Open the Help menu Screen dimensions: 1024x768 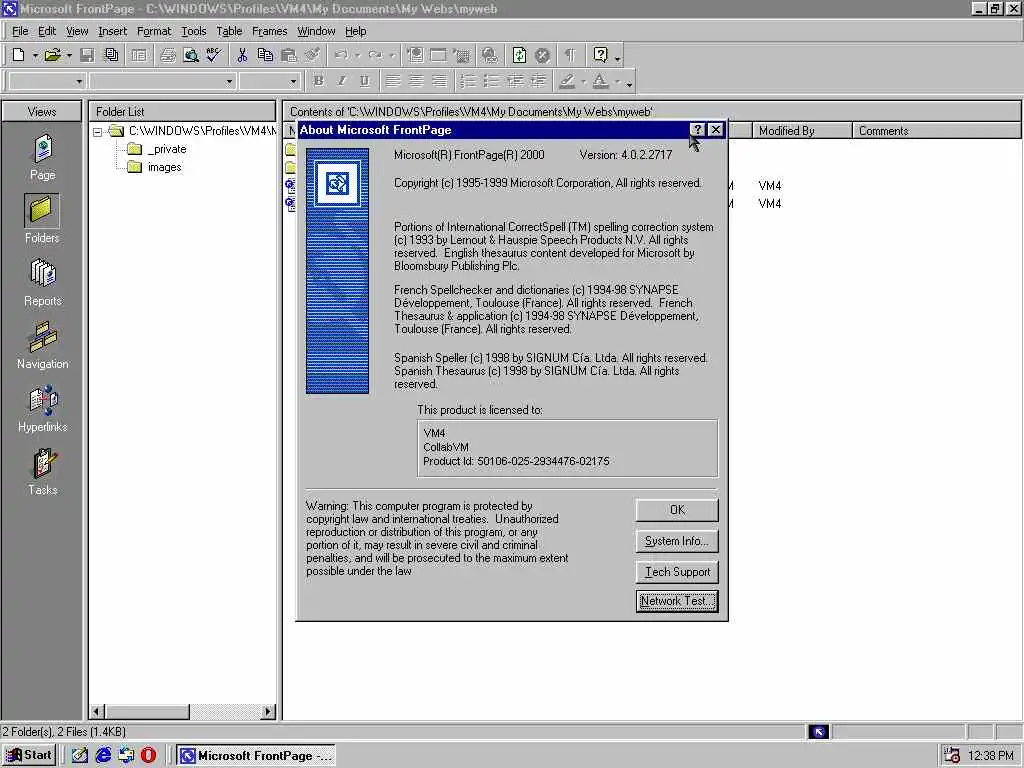point(355,31)
